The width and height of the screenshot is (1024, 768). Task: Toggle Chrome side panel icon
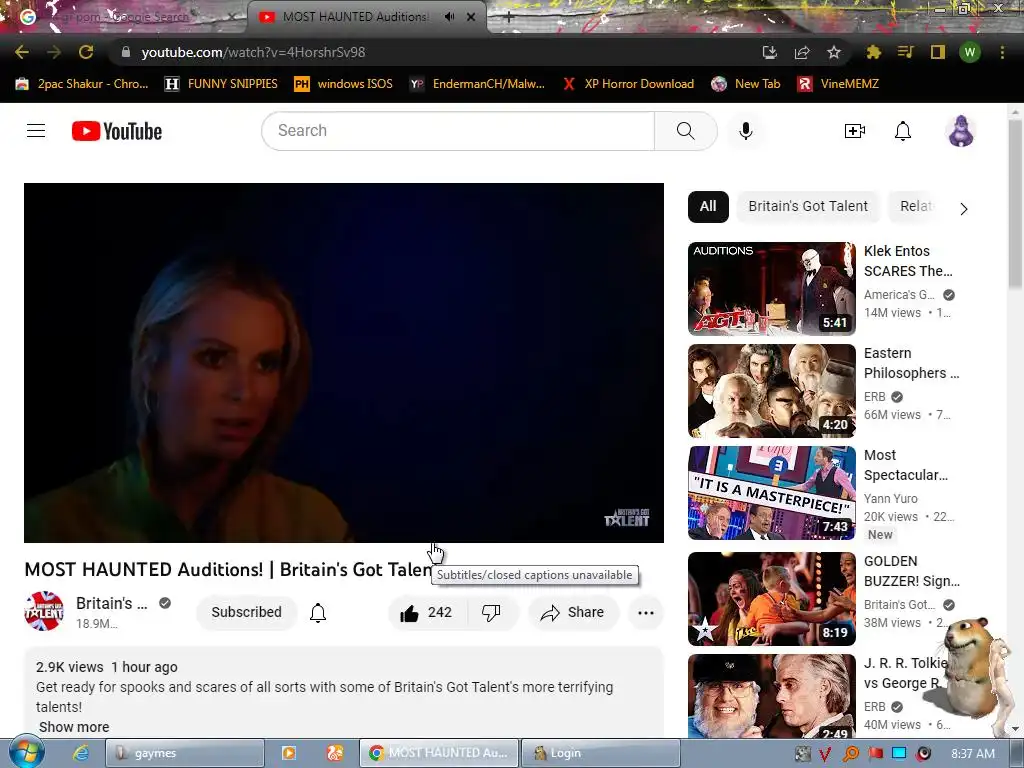click(938, 52)
